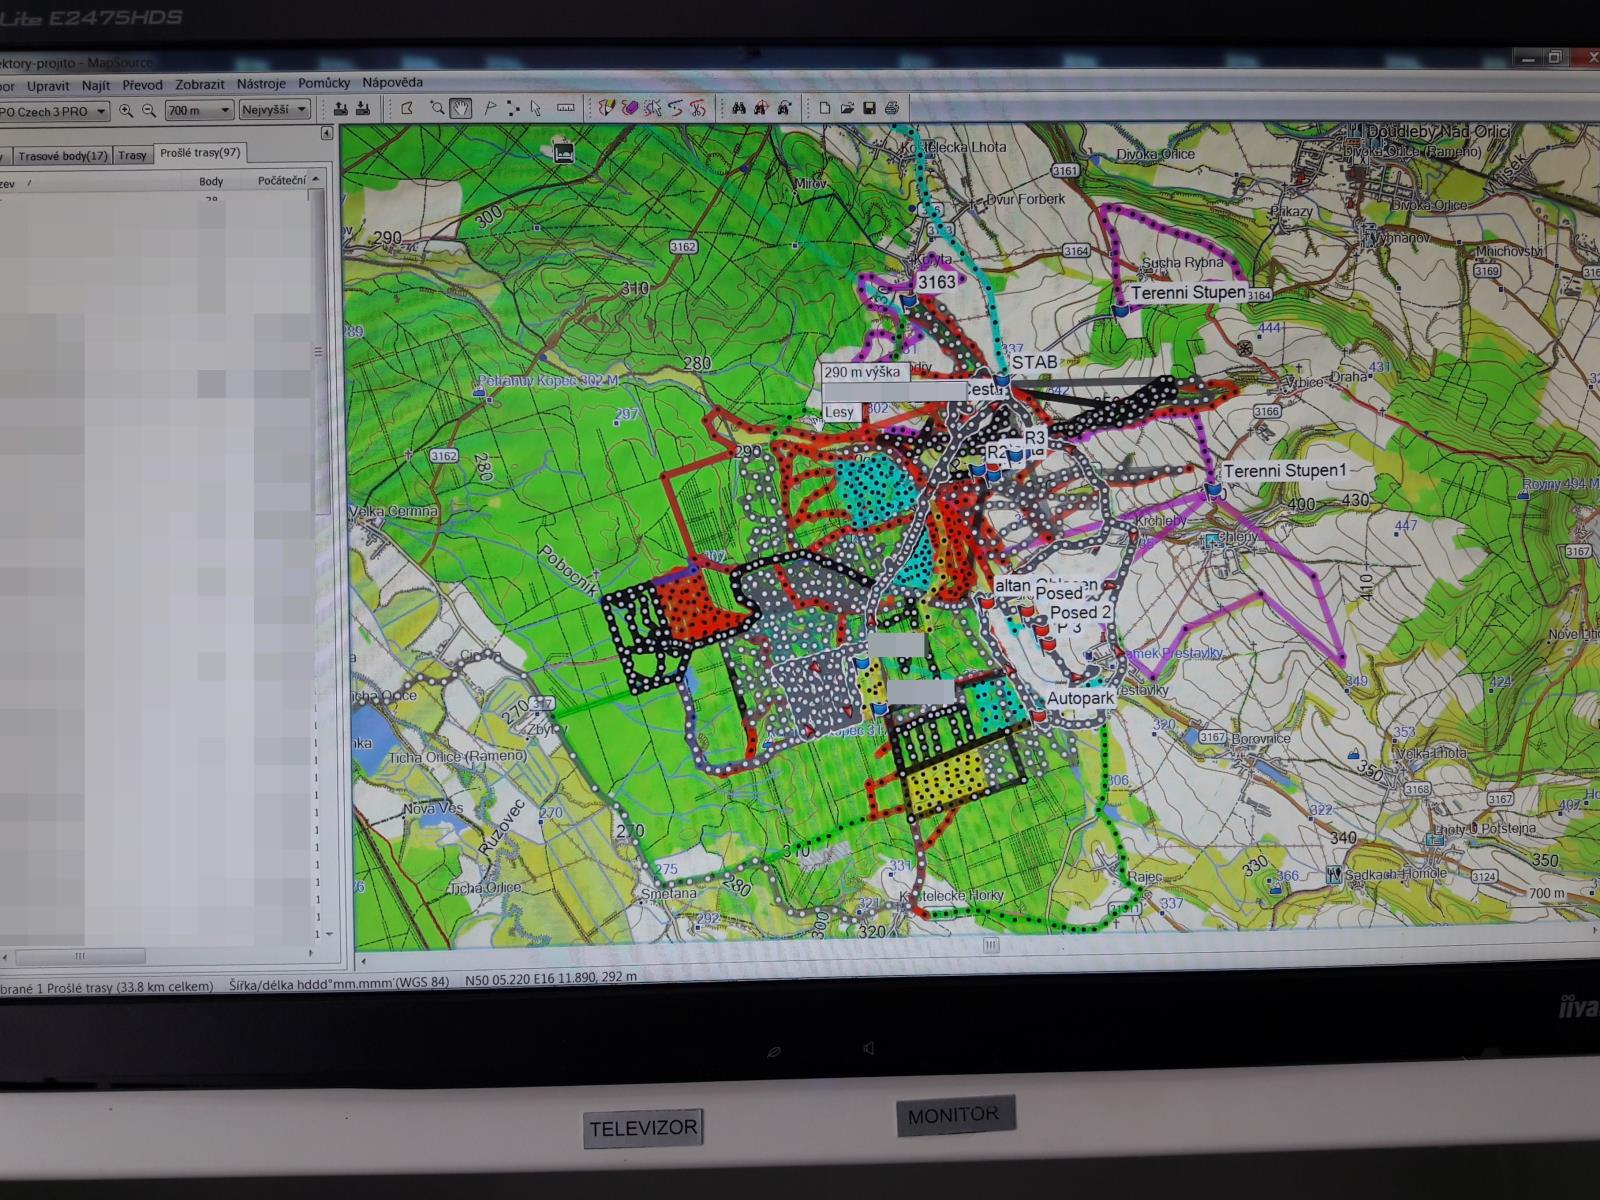
Task: Click the zoom in magnifier icon
Action: pos(126,111)
